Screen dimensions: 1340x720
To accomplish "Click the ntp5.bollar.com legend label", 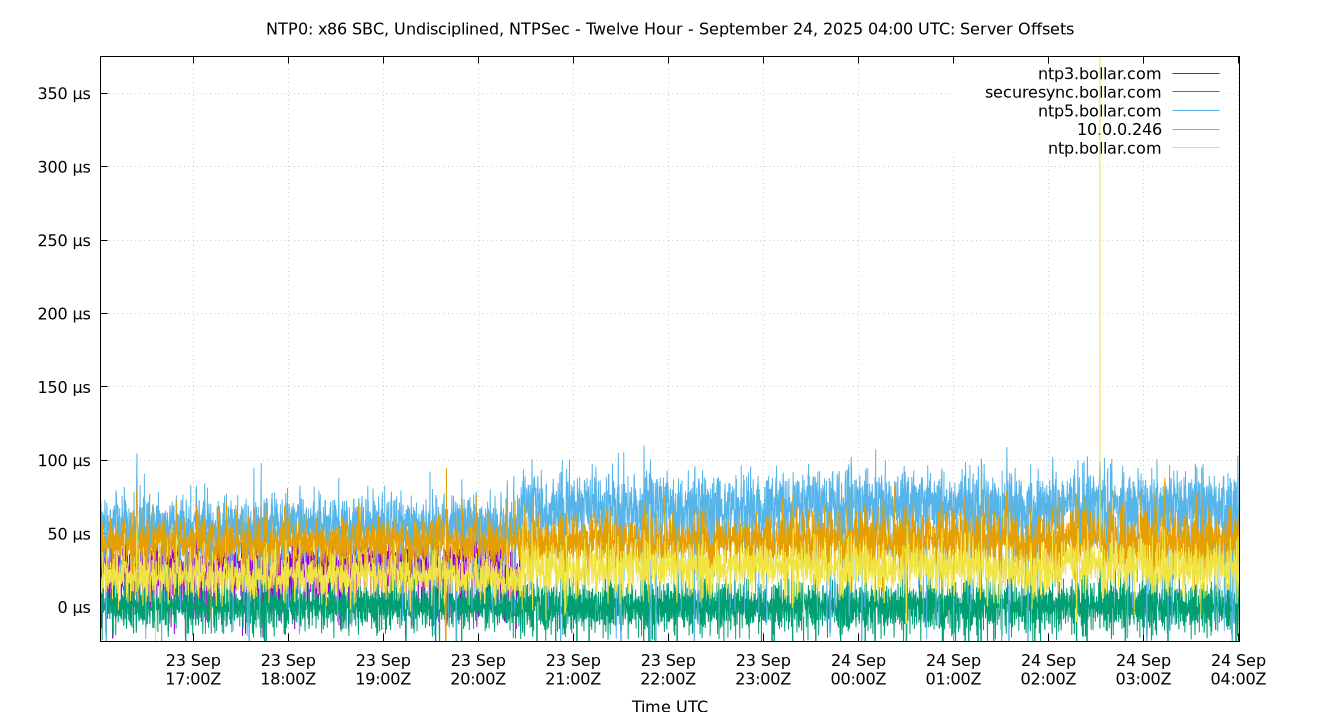I will pyautogui.click(x=1099, y=111).
